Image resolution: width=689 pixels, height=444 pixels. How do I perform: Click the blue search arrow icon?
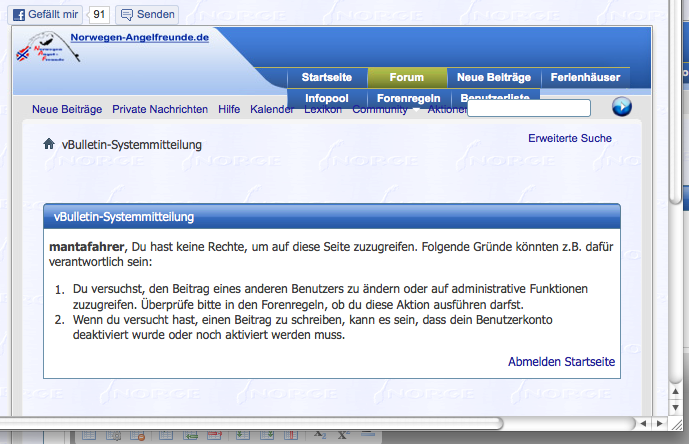click(x=621, y=107)
